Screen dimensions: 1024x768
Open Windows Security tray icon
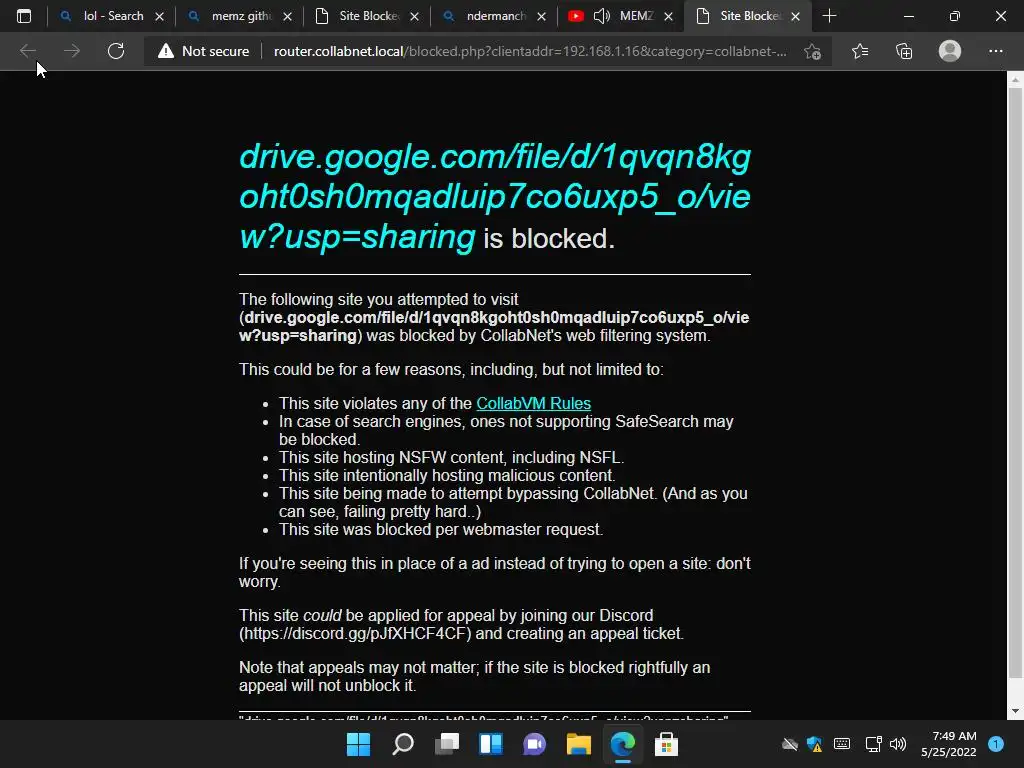(814, 744)
